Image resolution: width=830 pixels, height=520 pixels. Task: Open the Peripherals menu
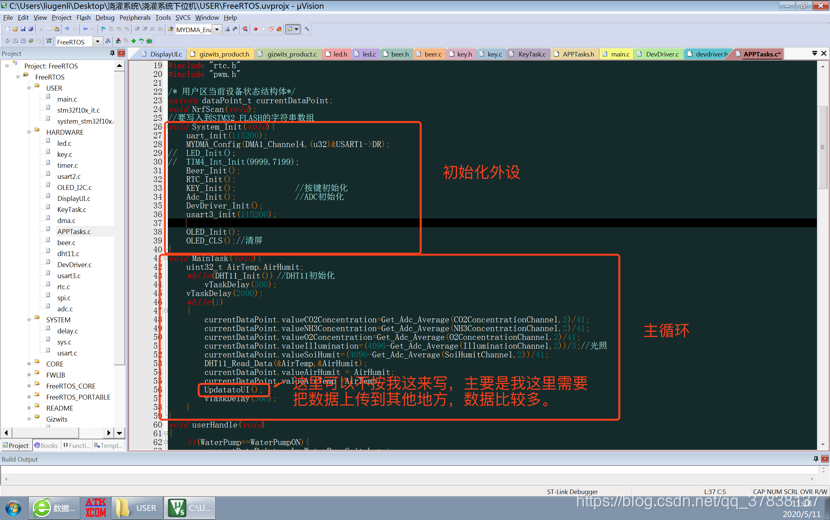point(135,17)
